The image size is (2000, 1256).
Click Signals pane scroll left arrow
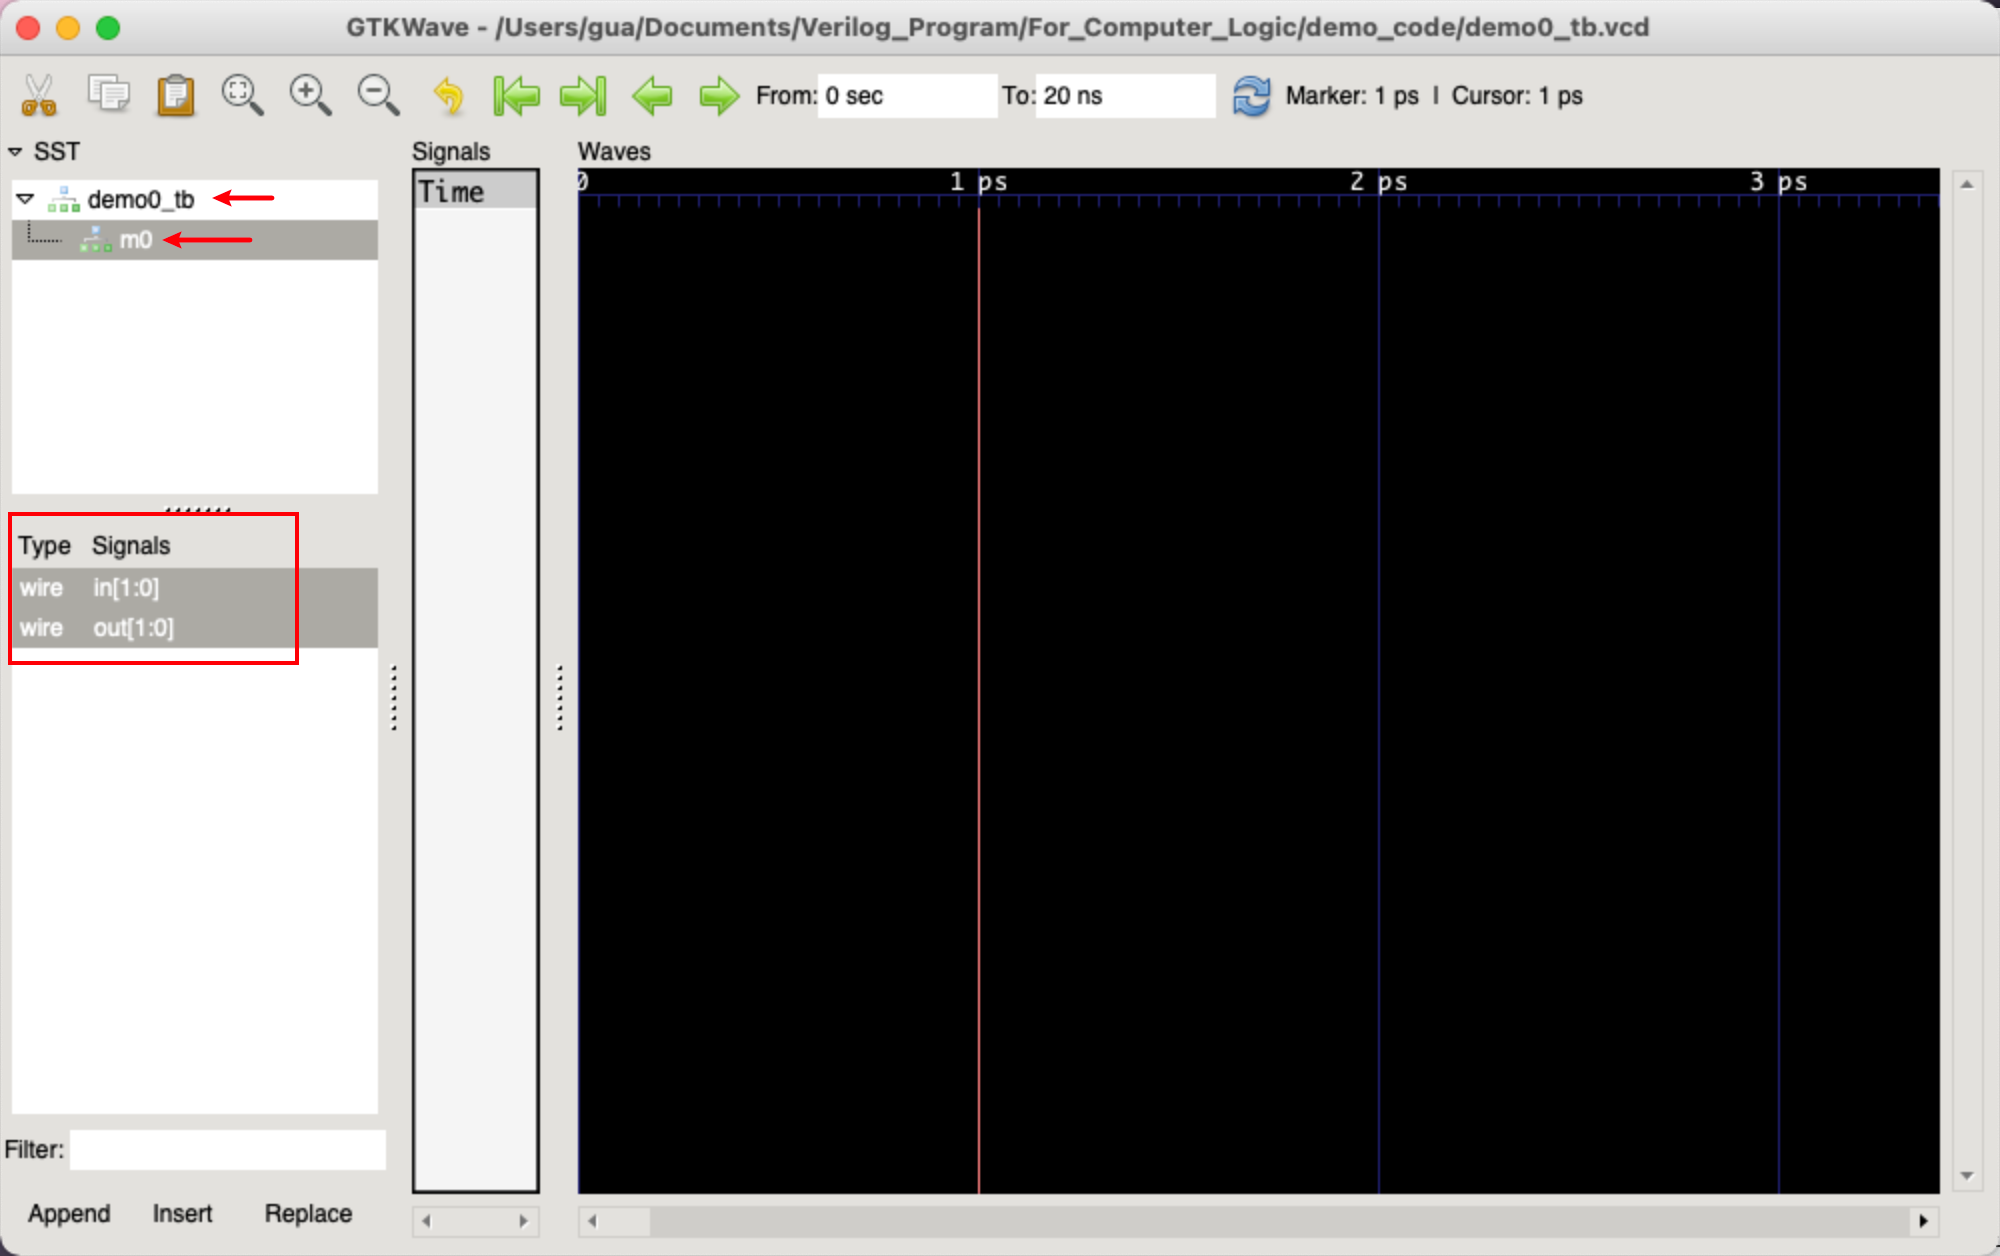[427, 1221]
